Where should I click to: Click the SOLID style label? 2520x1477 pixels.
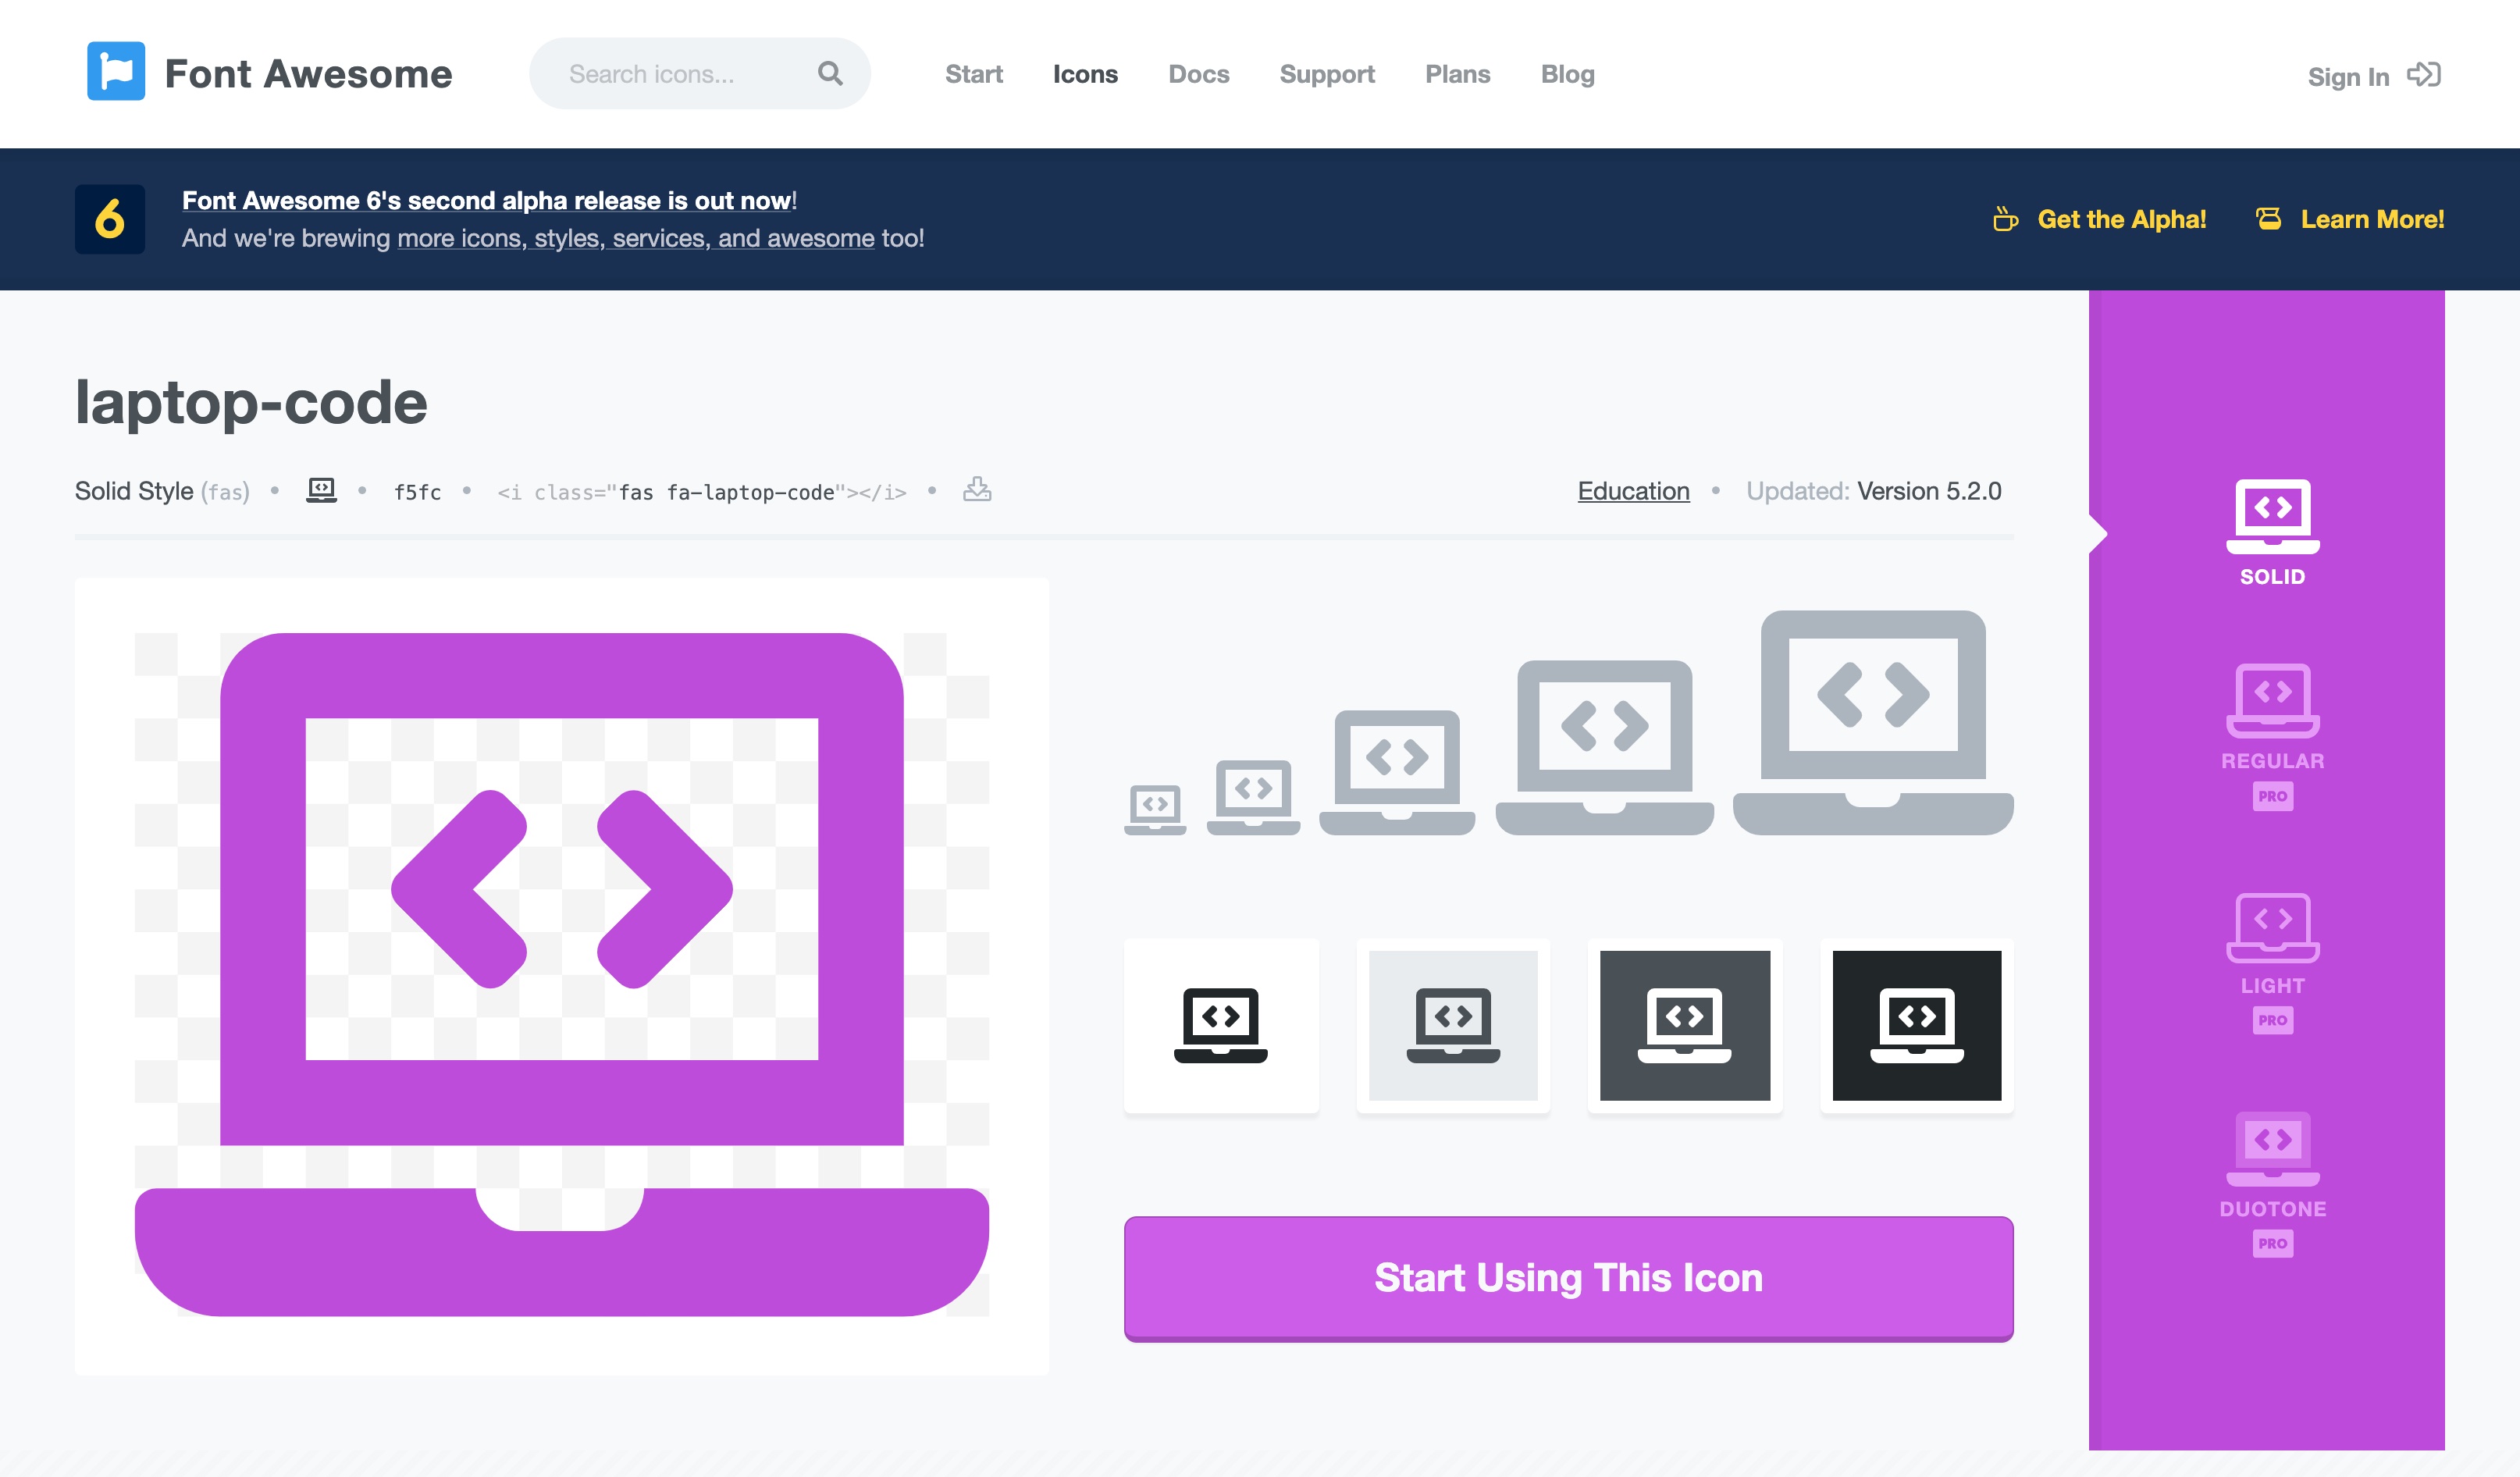[x=2272, y=577]
